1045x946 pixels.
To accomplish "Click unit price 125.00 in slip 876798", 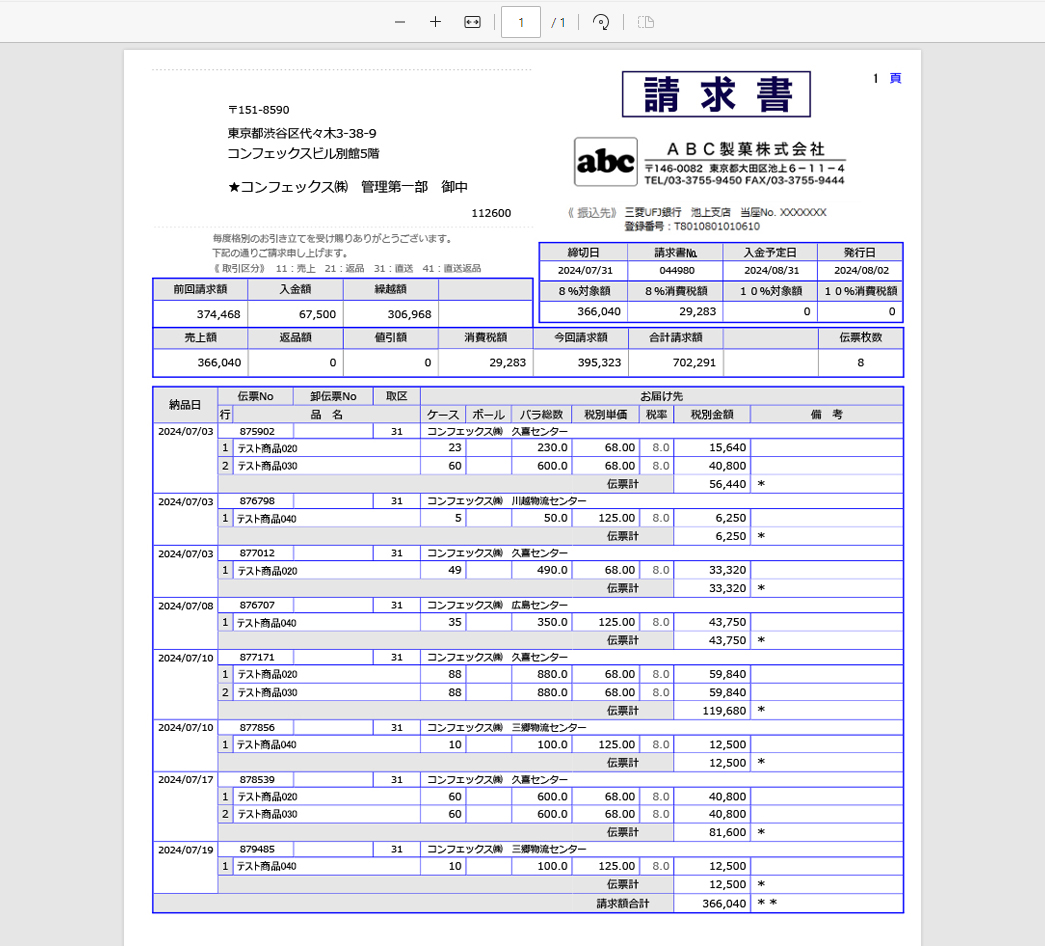I will click(x=616, y=518).
